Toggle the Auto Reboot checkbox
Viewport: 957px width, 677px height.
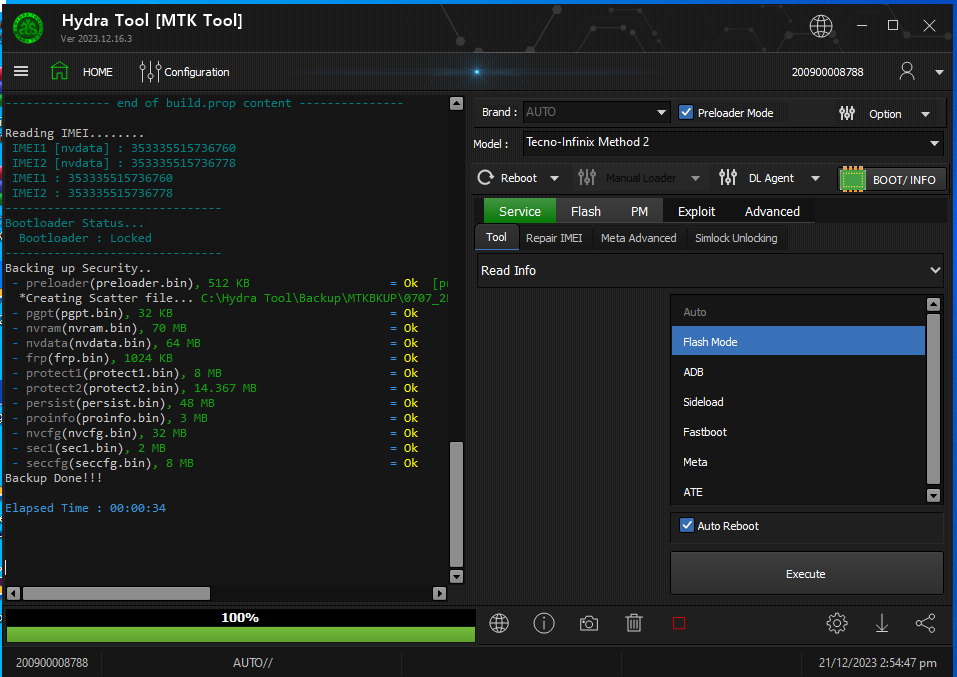click(687, 526)
